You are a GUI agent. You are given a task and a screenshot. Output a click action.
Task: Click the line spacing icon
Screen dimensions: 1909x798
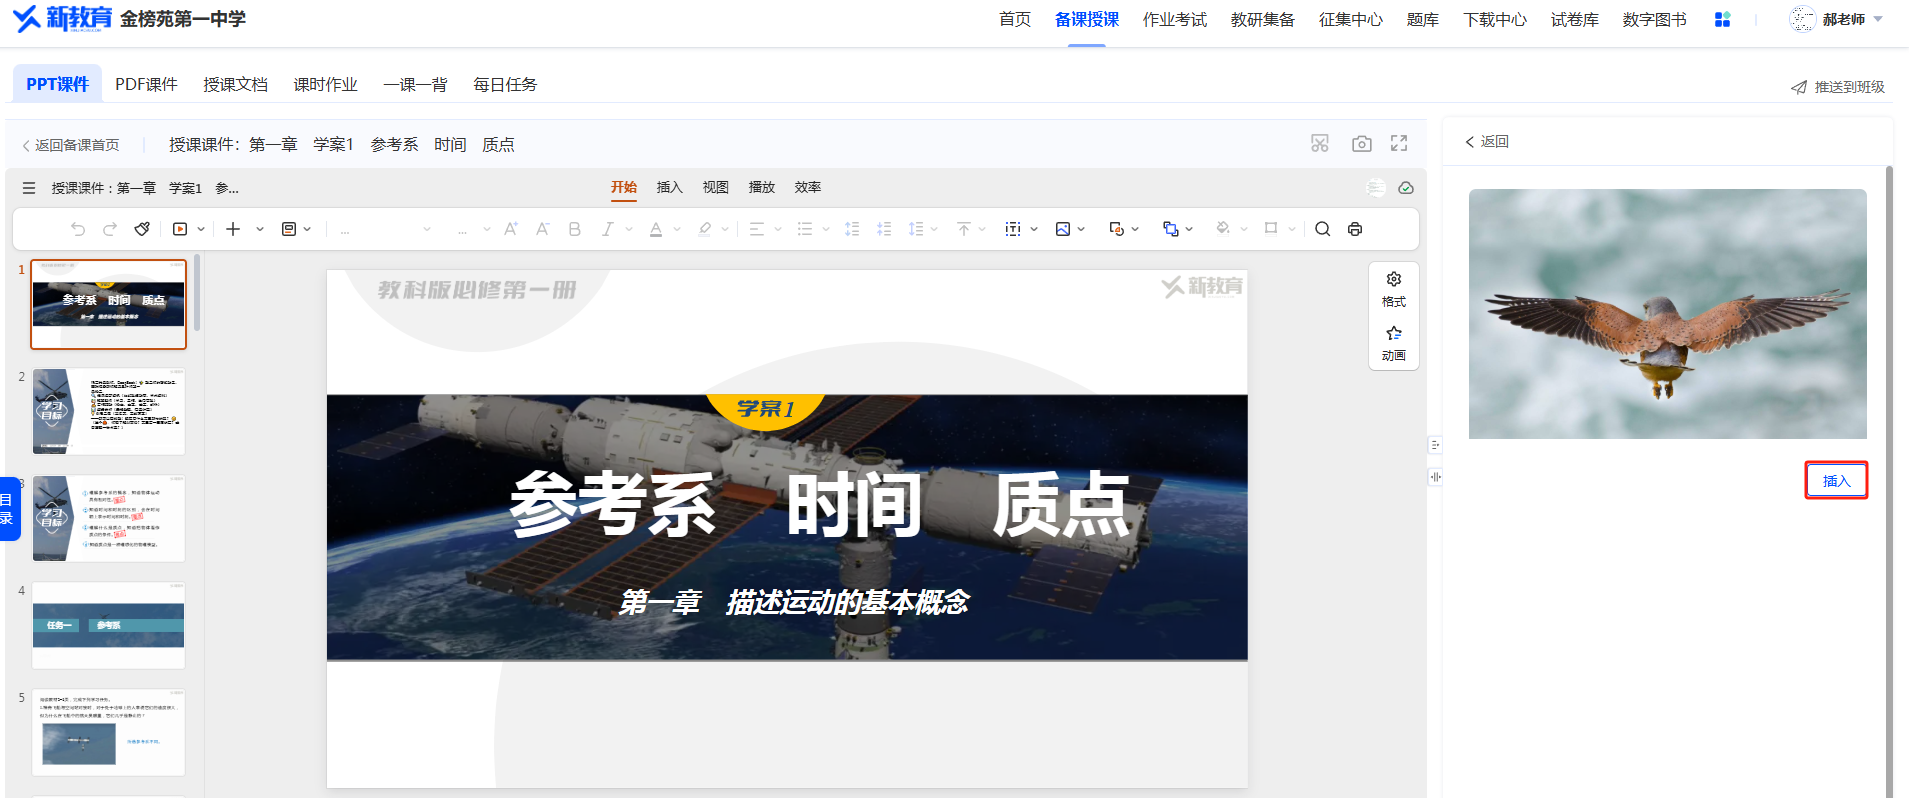(916, 229)
